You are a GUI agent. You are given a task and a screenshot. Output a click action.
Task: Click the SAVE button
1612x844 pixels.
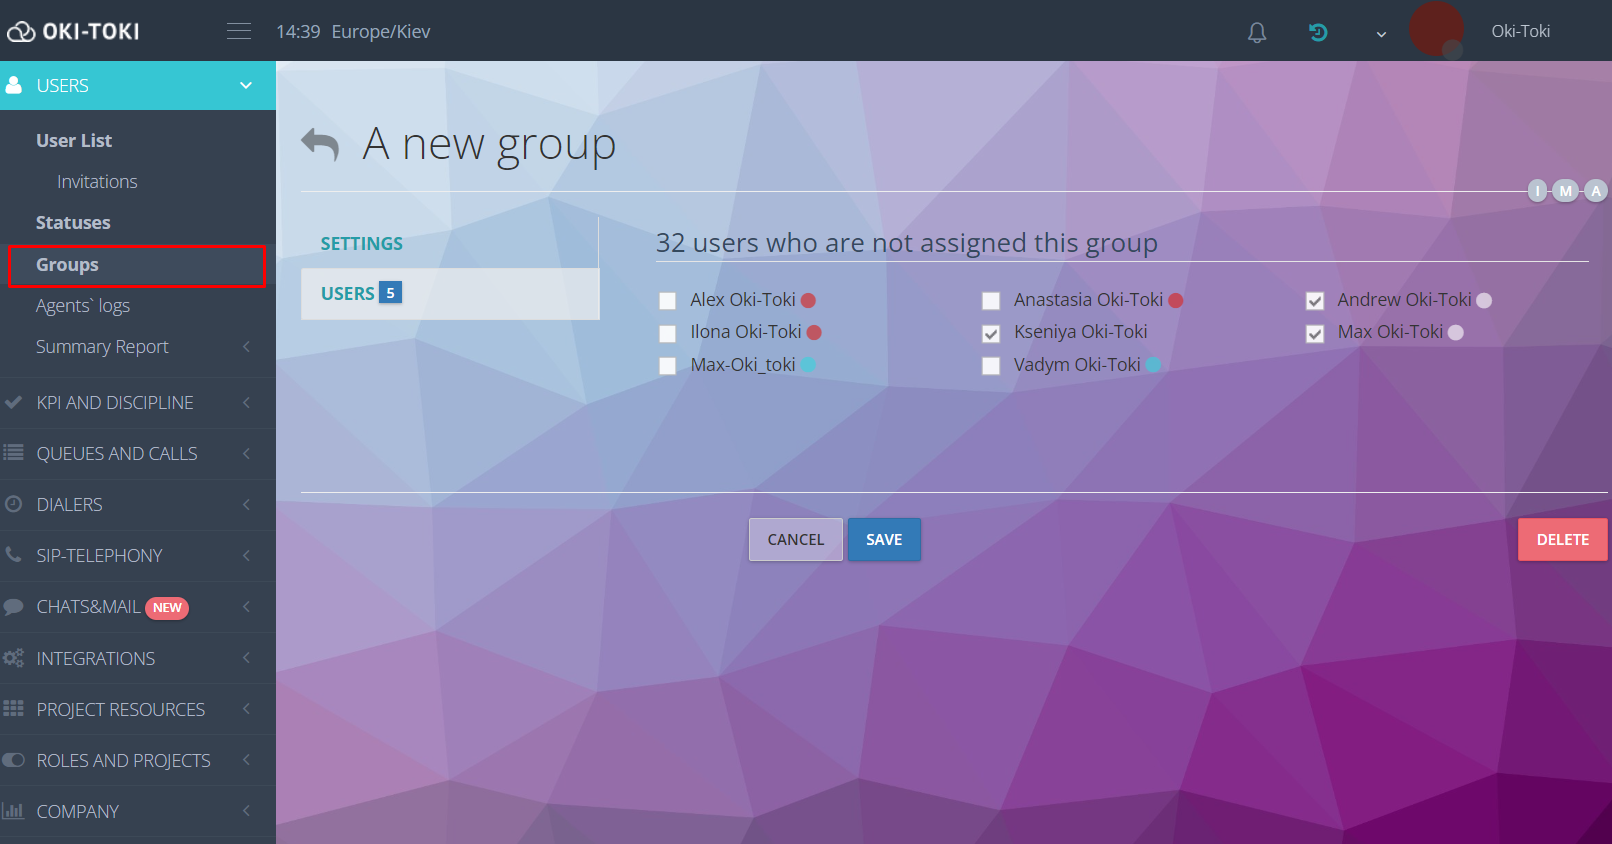(x=884, y=539)
